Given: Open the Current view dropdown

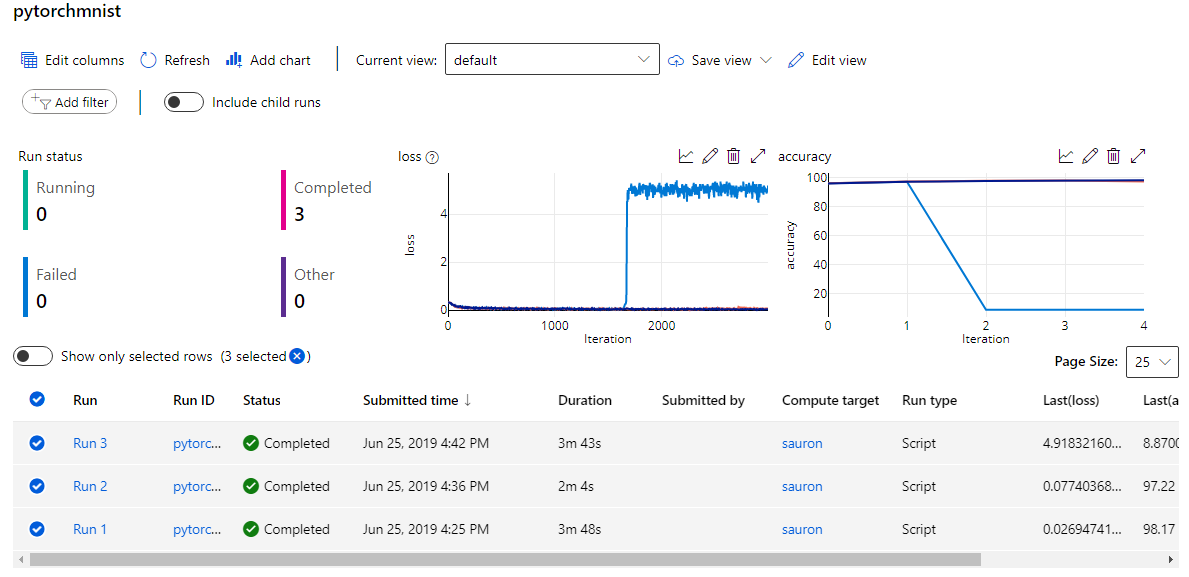Looking at the screenshot, I should pyautogui.click(x=552, y=60).
